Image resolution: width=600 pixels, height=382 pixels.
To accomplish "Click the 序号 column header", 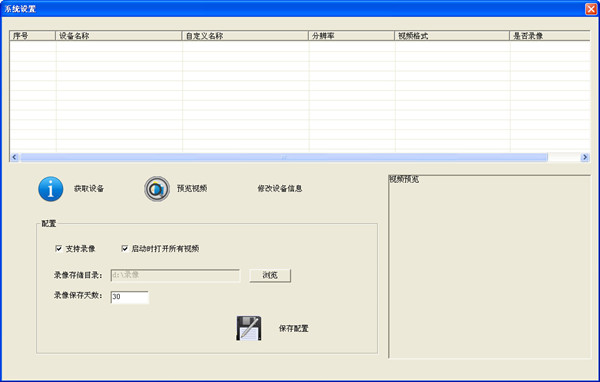I will (x=33, y=36).
